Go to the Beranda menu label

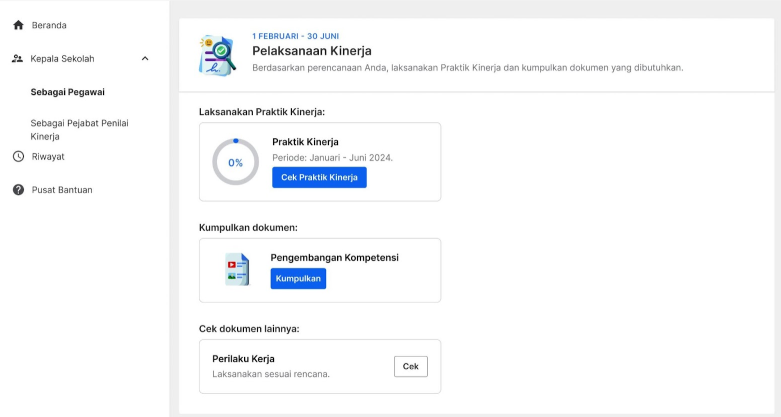coord(49,25)
